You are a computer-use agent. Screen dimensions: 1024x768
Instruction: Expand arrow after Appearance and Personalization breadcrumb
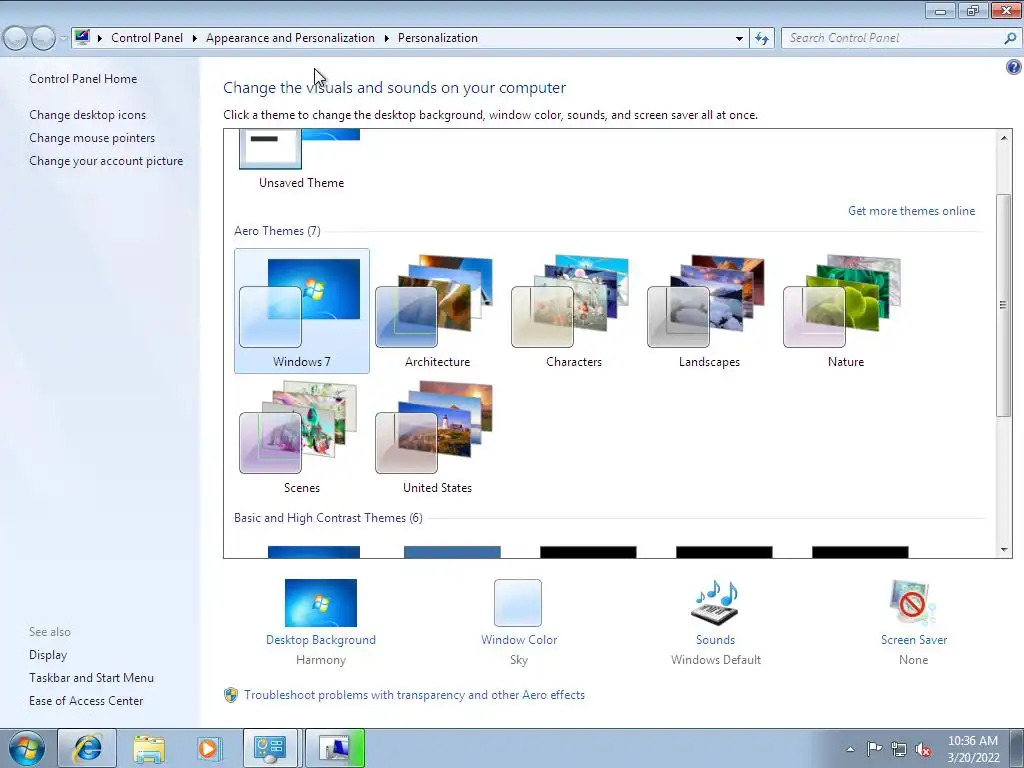tap(387, 38)
